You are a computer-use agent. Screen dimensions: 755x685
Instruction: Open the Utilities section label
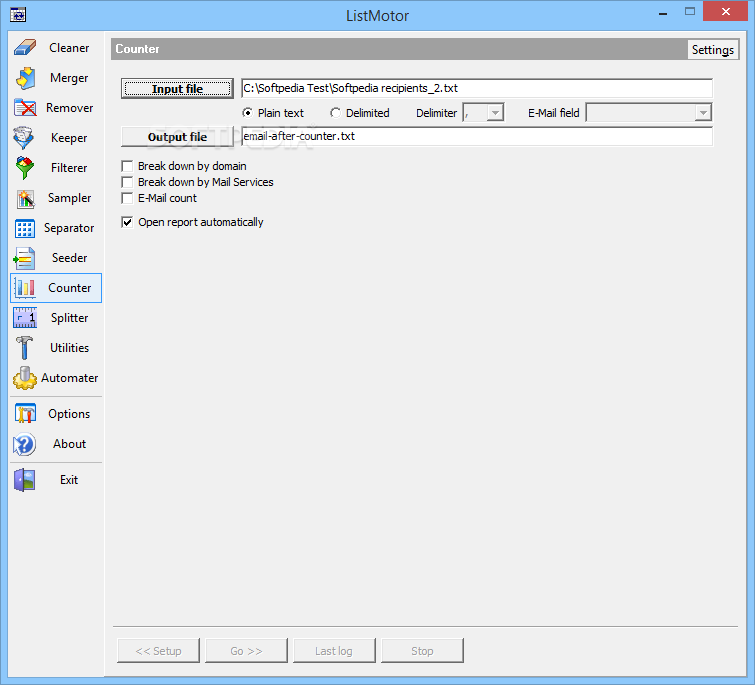coord(69,348)
